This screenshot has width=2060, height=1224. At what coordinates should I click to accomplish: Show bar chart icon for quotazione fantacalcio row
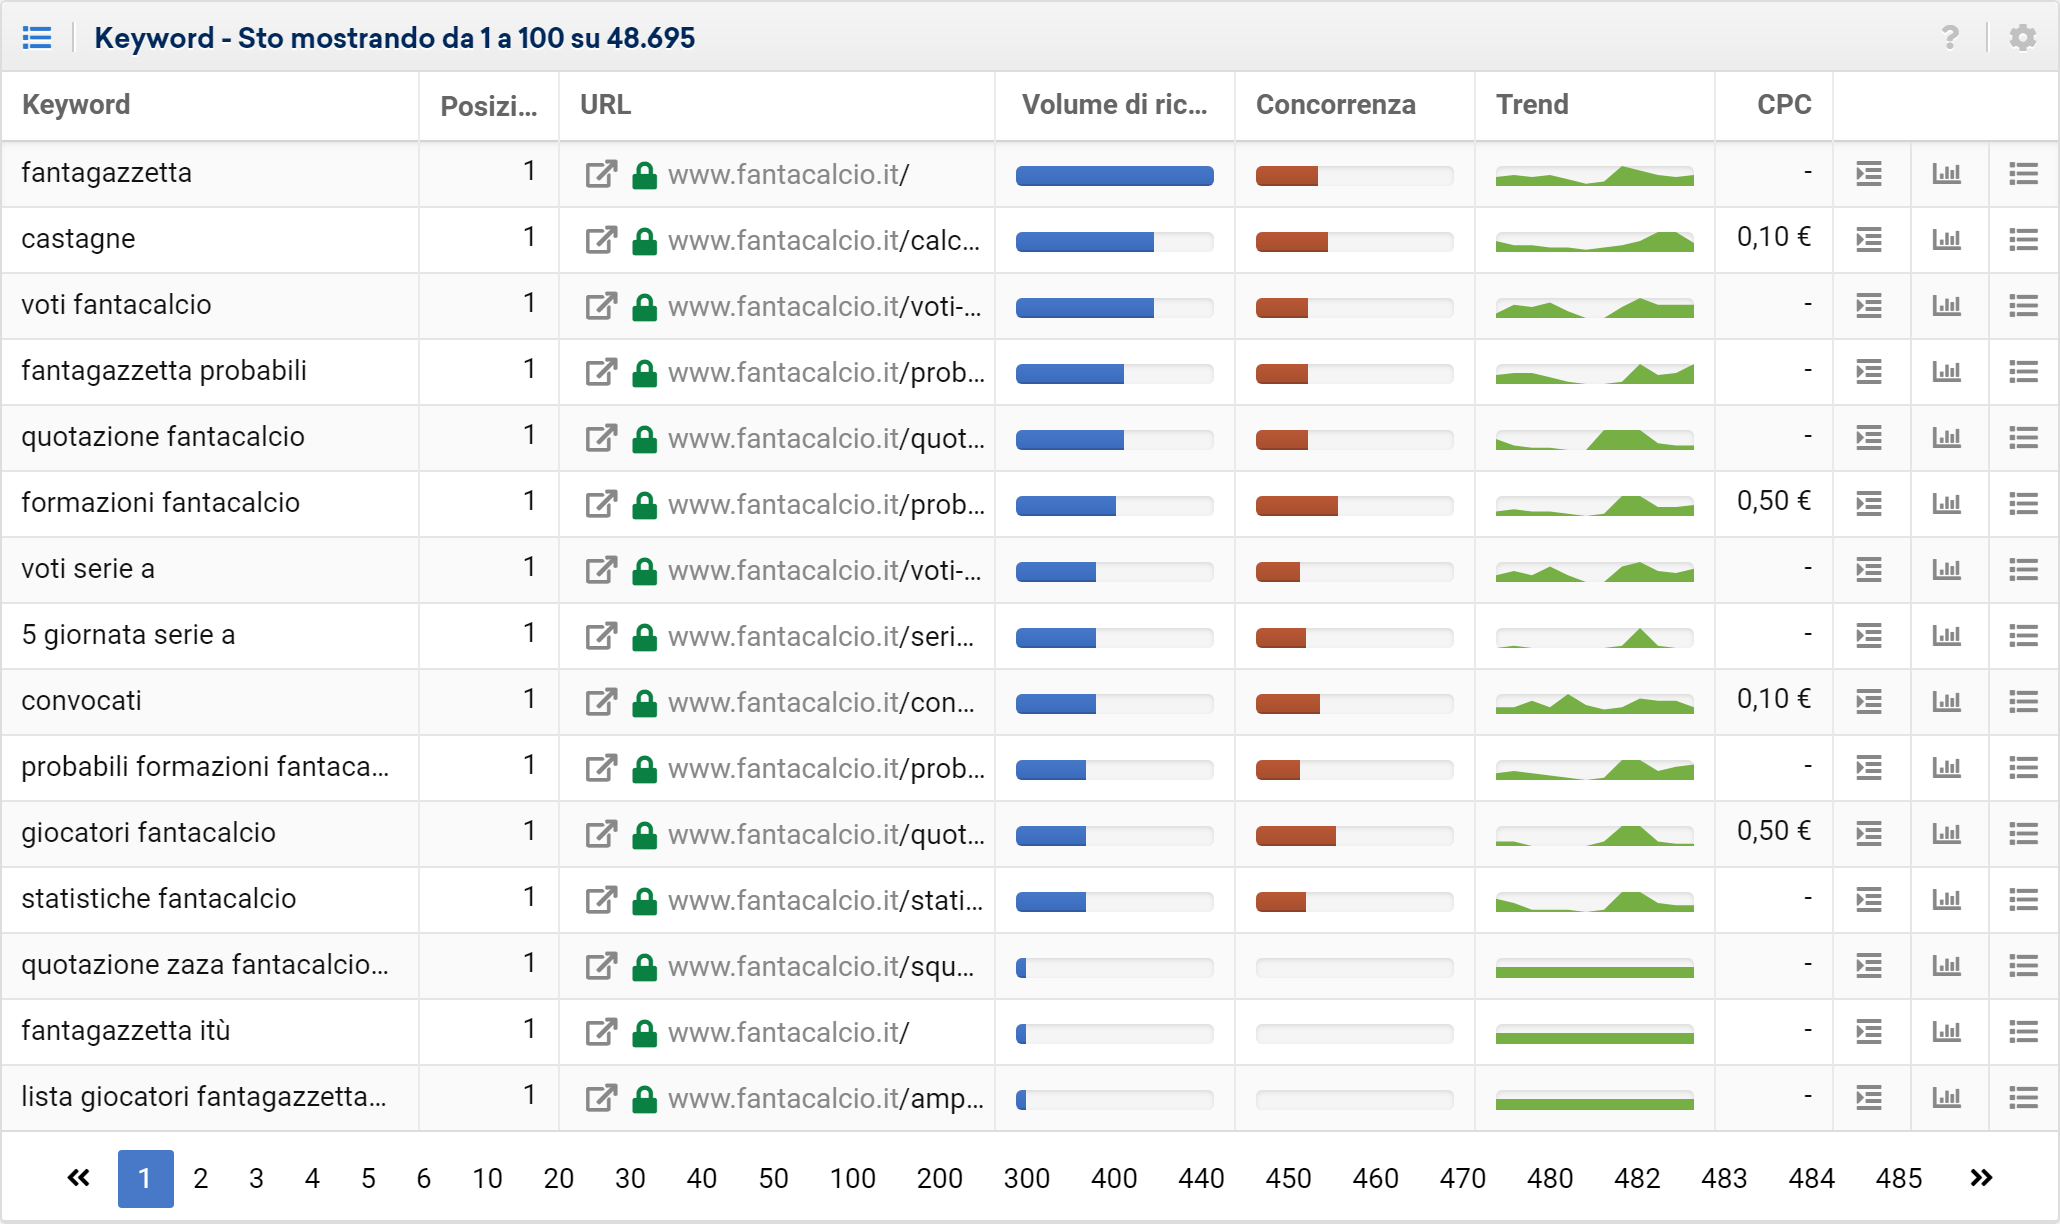coord(1946,438)
